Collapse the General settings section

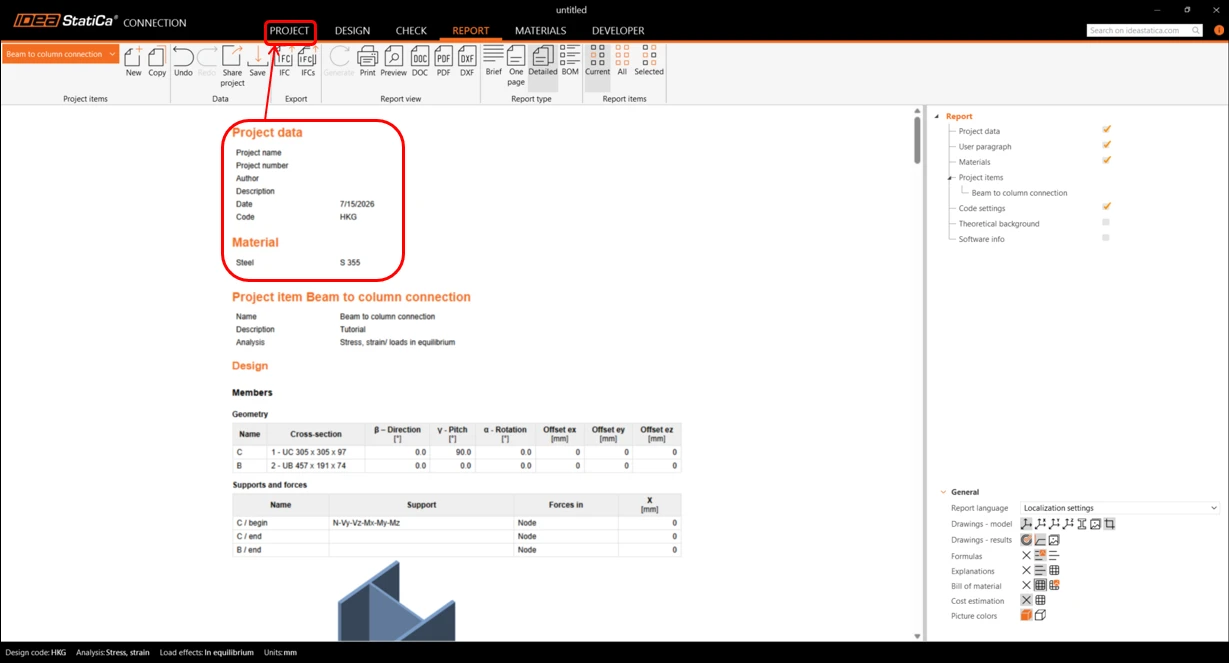tap(943, 492)
